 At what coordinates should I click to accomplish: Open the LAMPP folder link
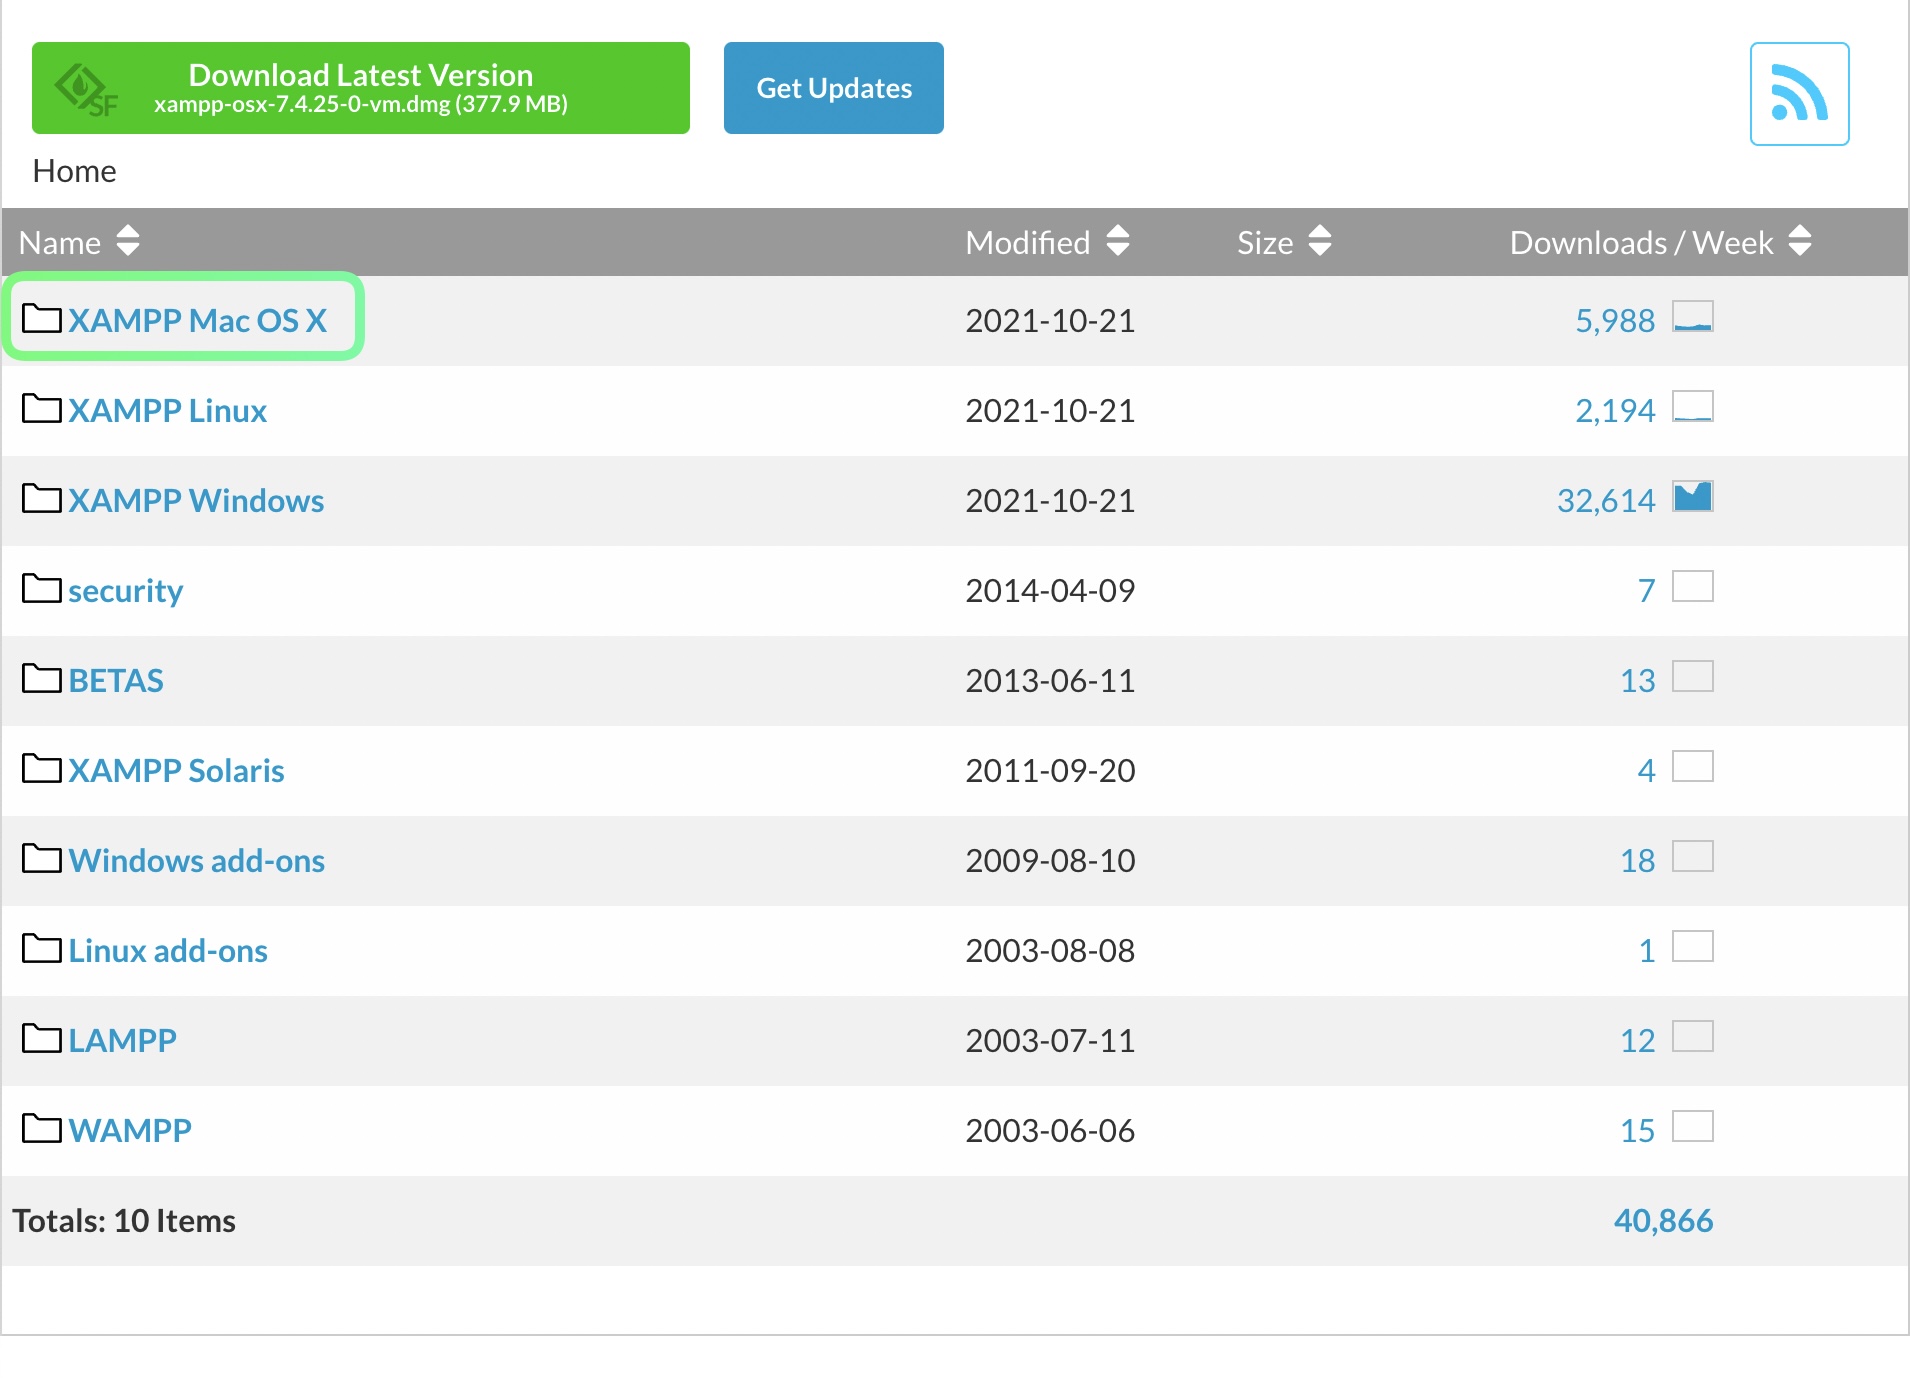[x=122, y=1040]
